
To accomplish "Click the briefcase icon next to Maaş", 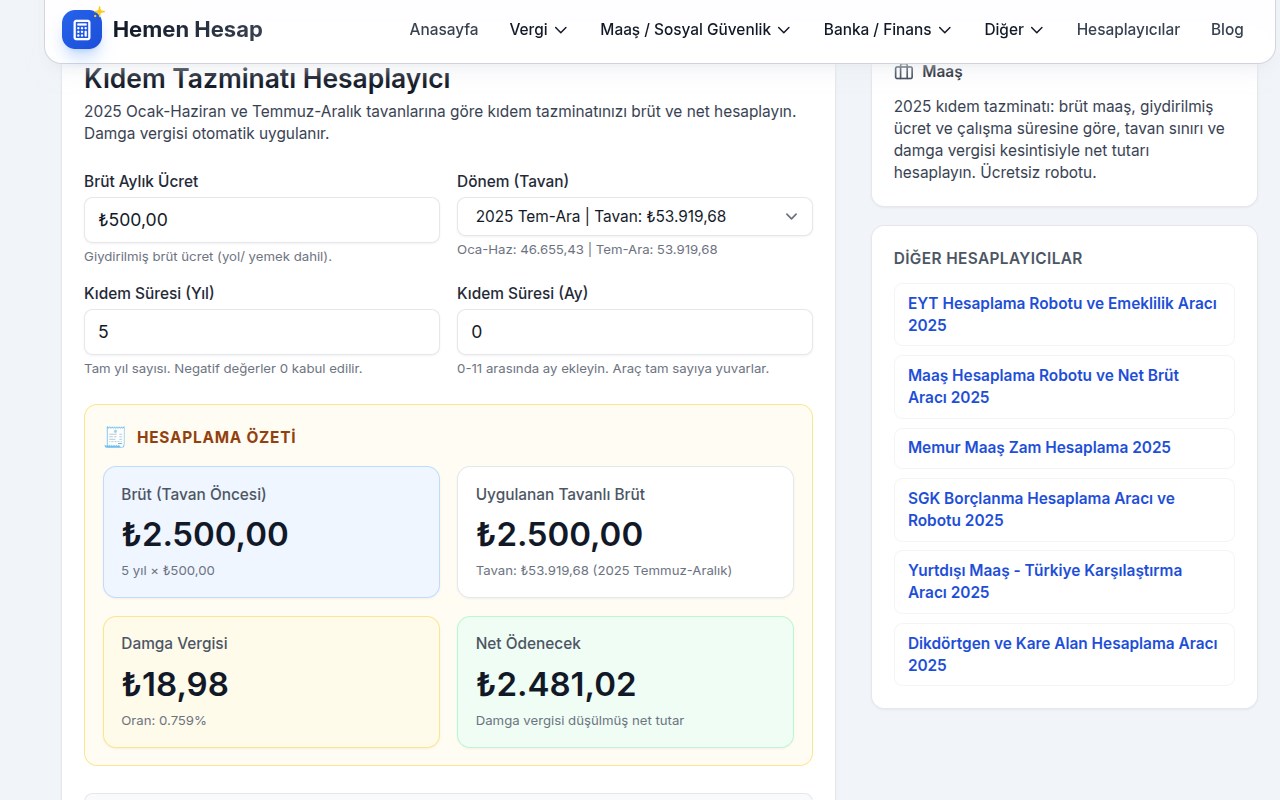I will pos(904,72).
